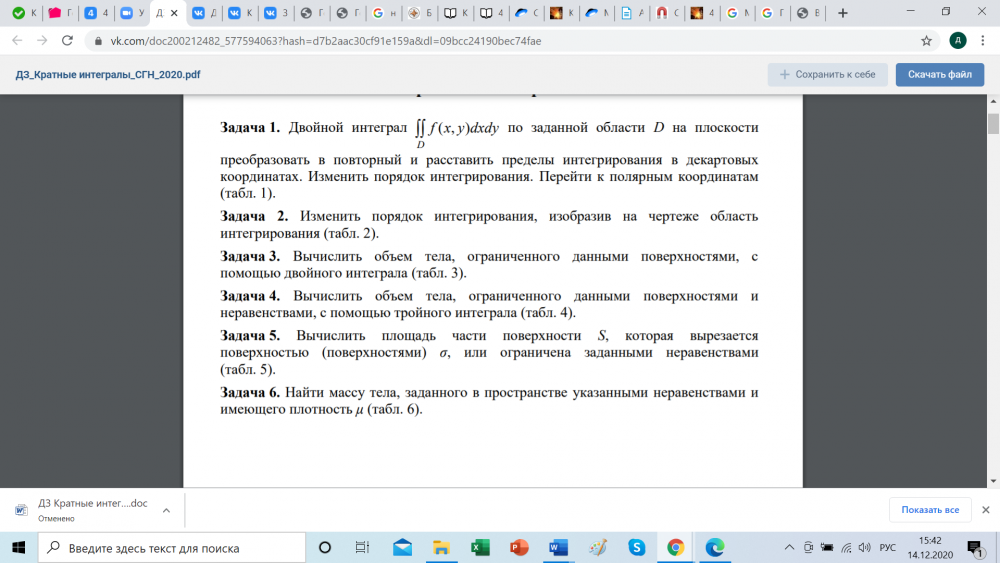1000x563 pixels.
Task: Close the current ДЗ PDF tab
Action: point(174,13)
